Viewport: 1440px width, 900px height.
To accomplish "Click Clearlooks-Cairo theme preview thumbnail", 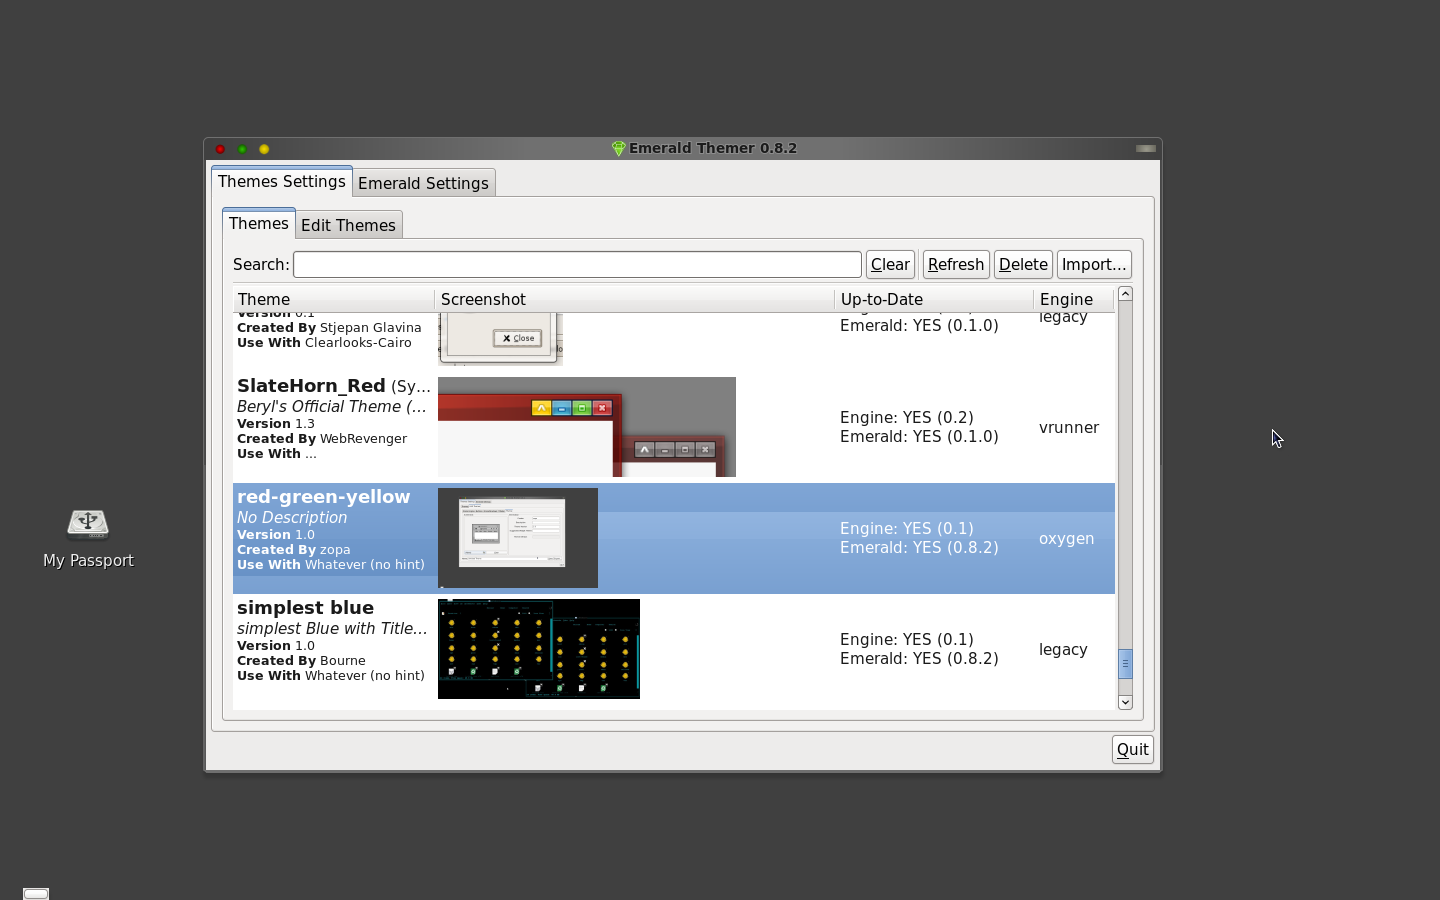I will coord(500,339).
